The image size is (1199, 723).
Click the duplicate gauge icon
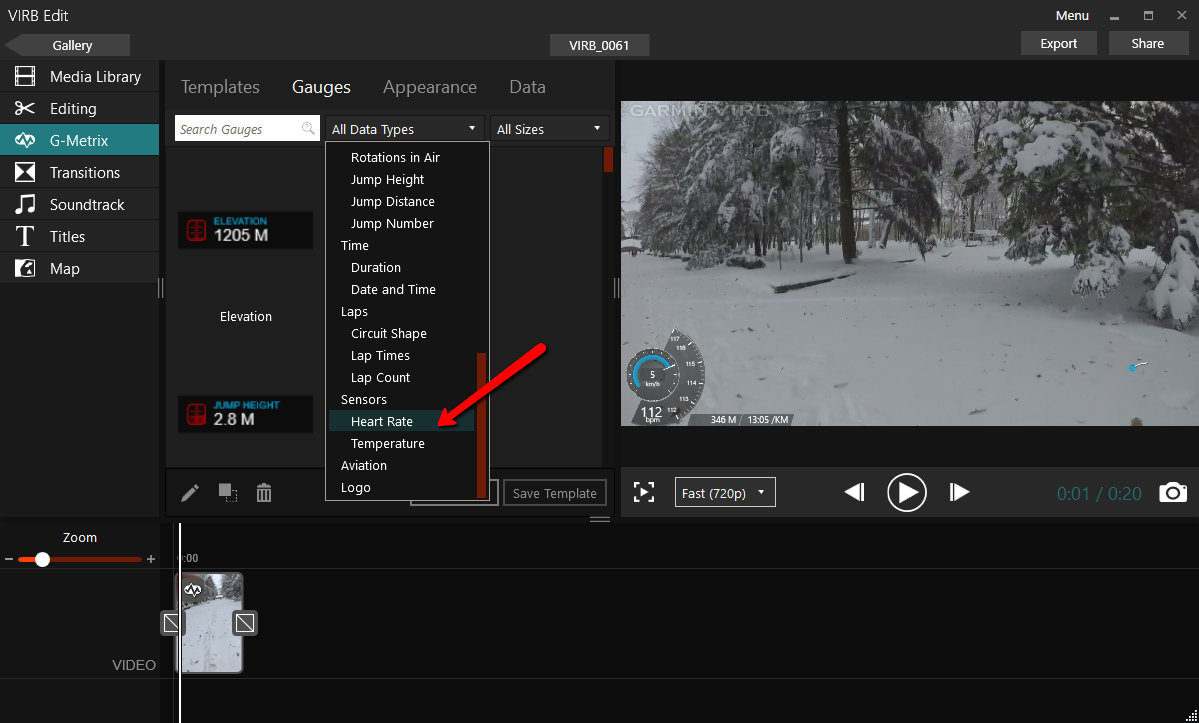pyautogui.click(x=228, y=493)
